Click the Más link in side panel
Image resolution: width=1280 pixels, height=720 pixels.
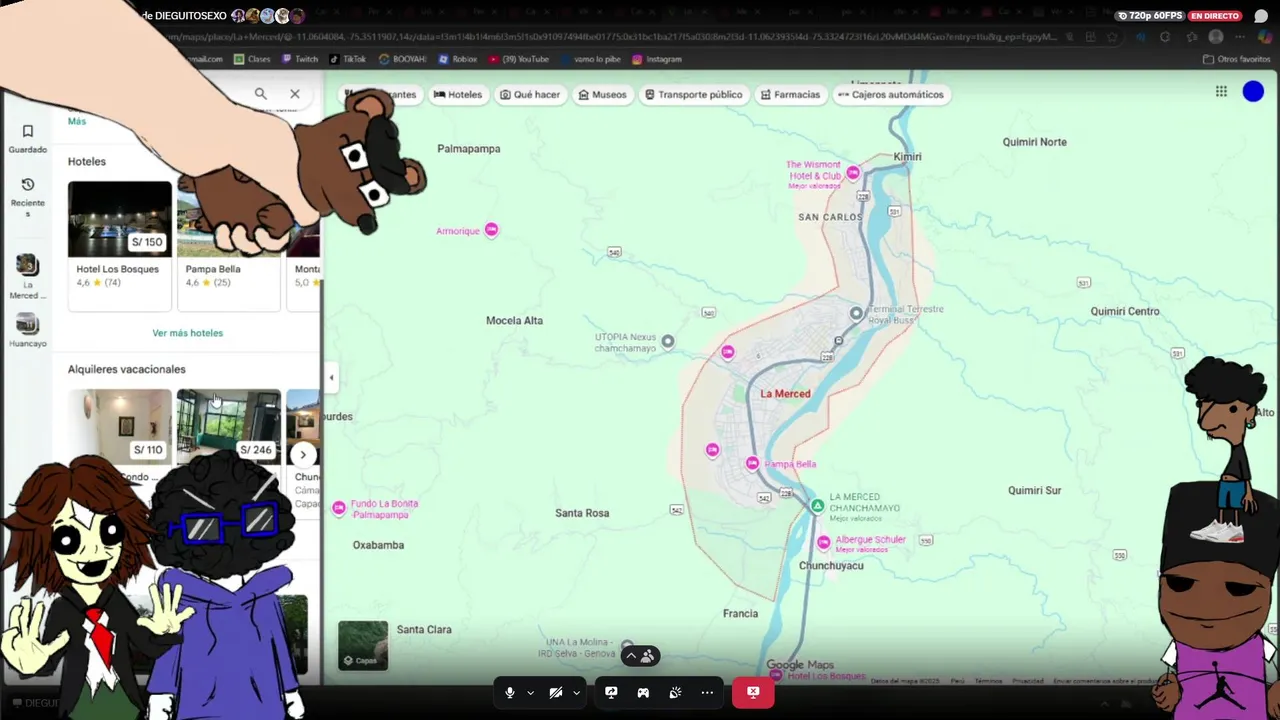click(x=77, y=121)
